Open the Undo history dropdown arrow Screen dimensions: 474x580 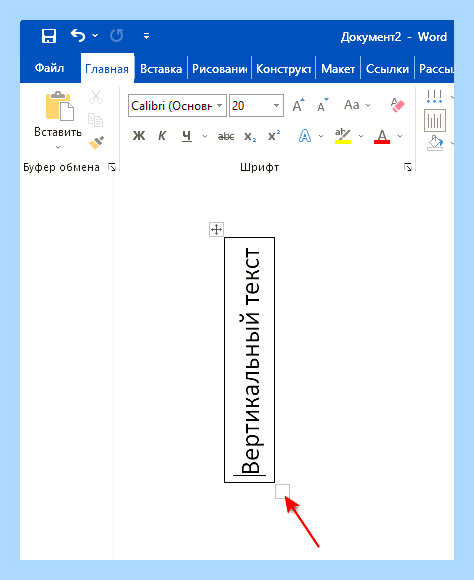point(95,36)
